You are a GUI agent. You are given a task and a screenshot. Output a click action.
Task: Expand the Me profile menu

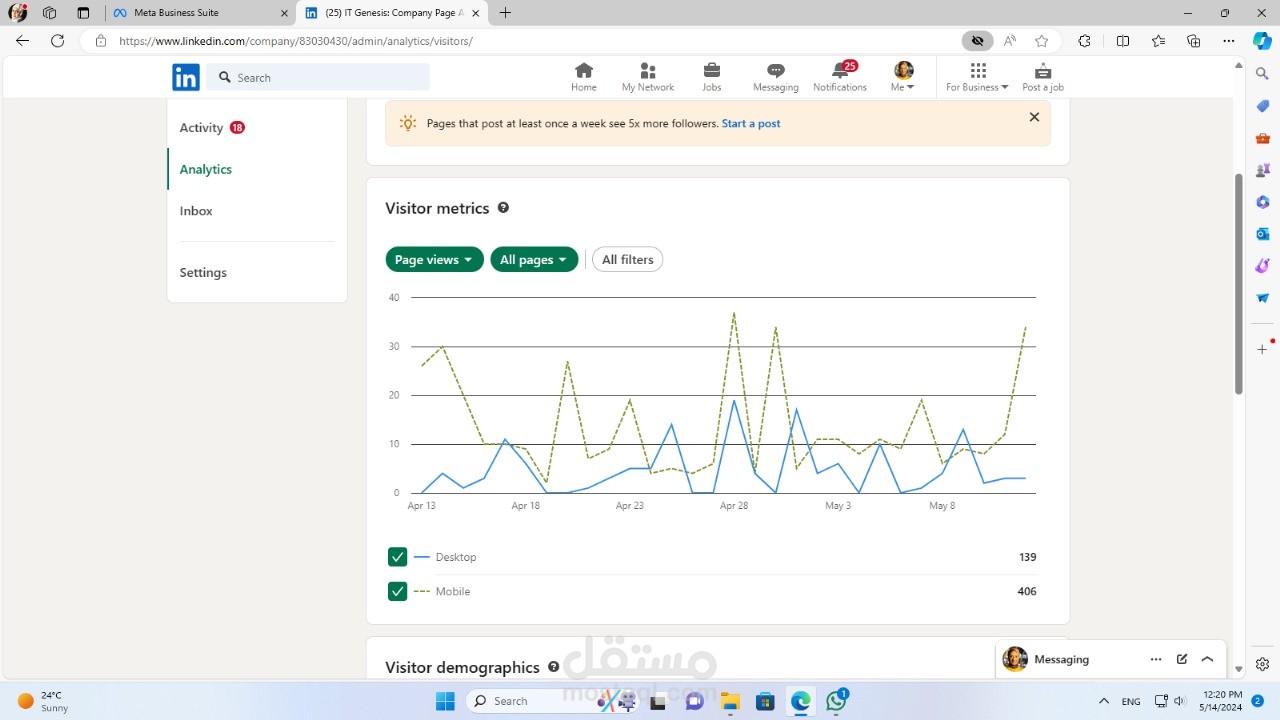(903, 77)
